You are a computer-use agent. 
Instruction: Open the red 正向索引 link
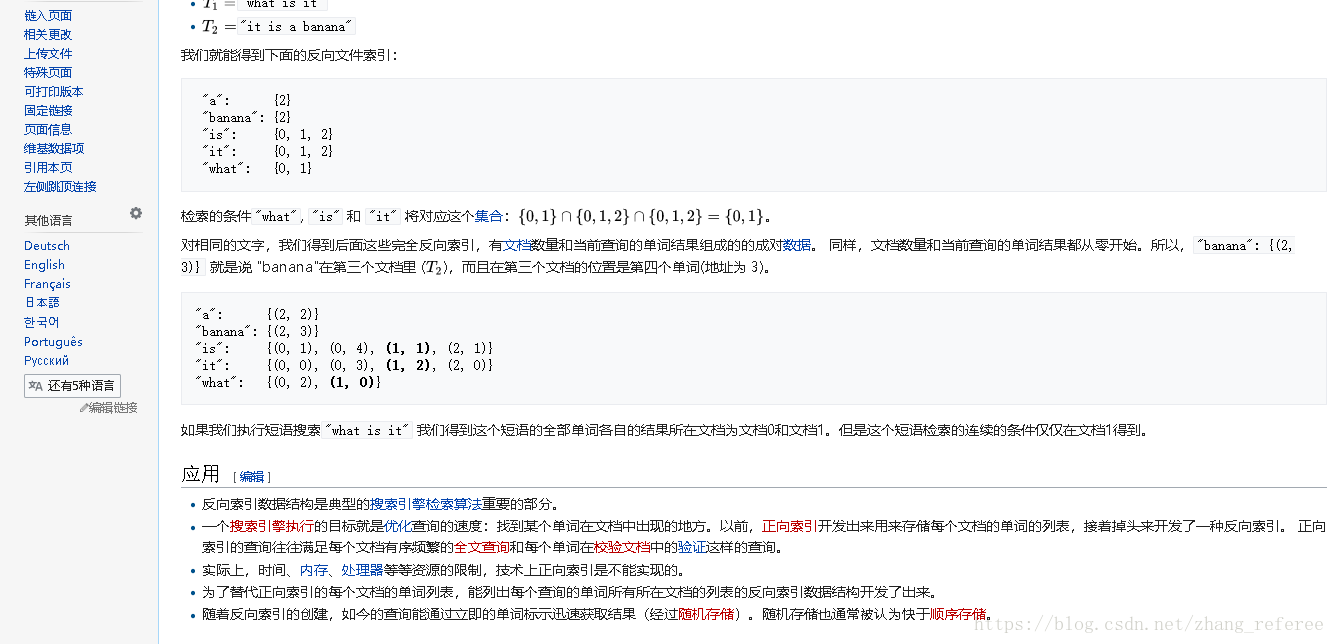pos(790,526)
